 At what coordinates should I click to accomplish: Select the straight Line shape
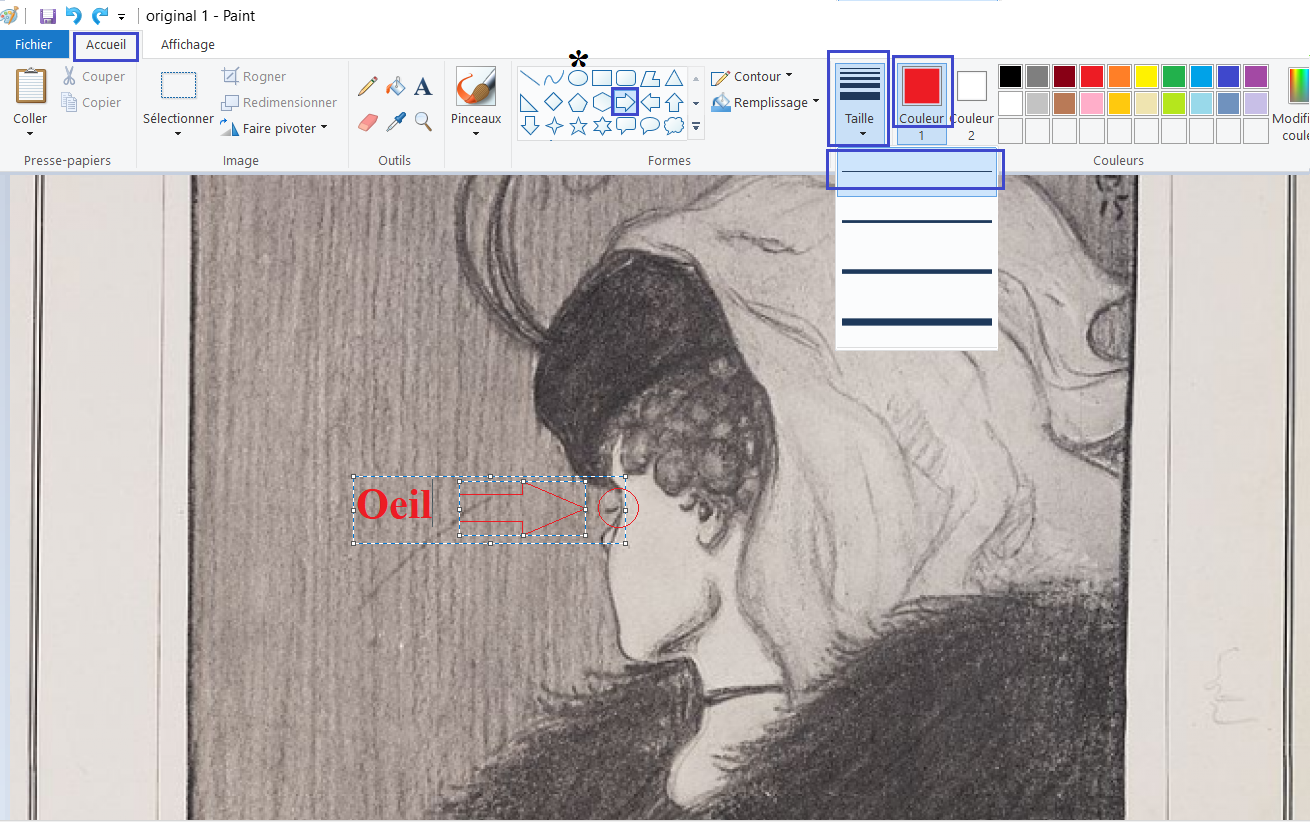pyautogui.click(x=530, y=78)
